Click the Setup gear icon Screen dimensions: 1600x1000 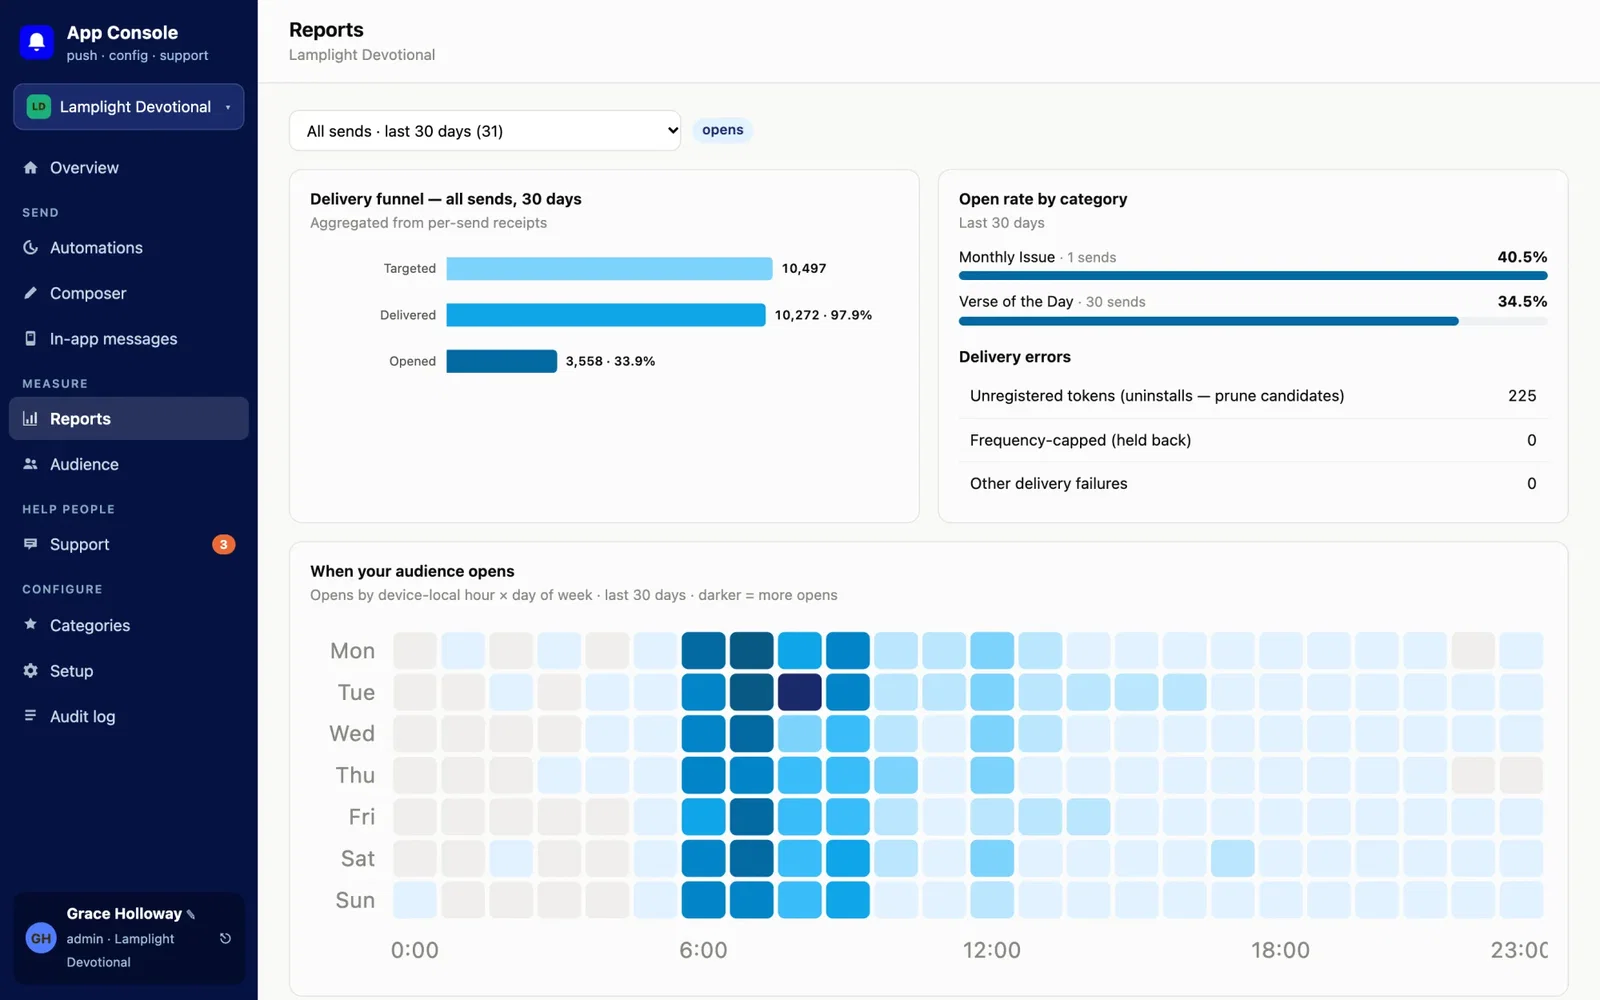click(30, 671)
